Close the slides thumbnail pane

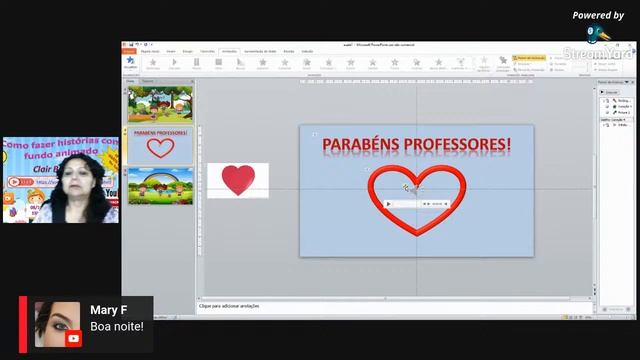click(192, 81)
